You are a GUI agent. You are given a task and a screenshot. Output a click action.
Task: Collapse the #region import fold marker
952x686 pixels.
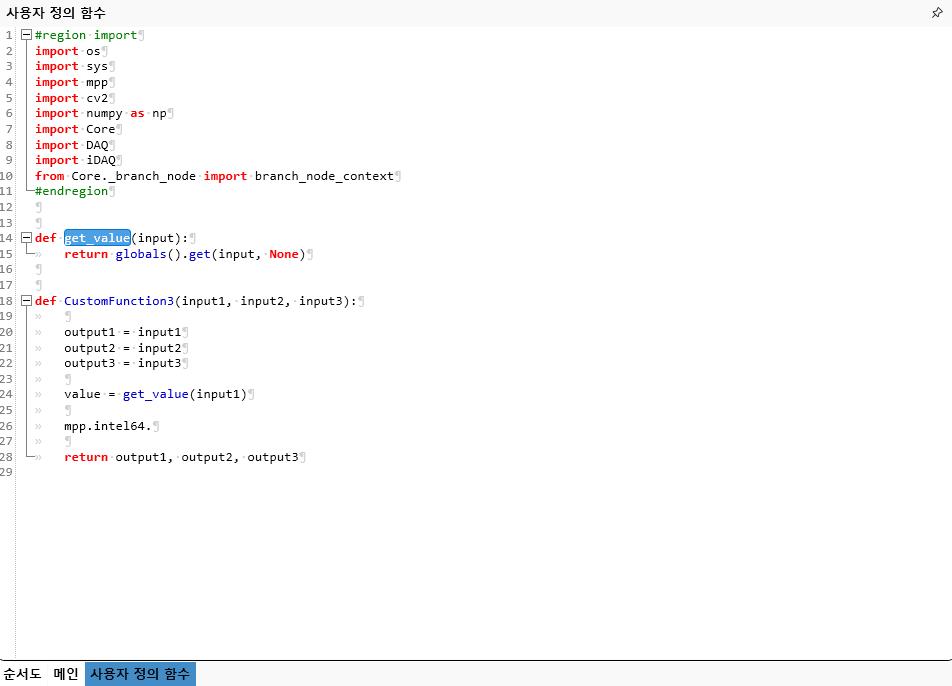(x=26, y=35)
